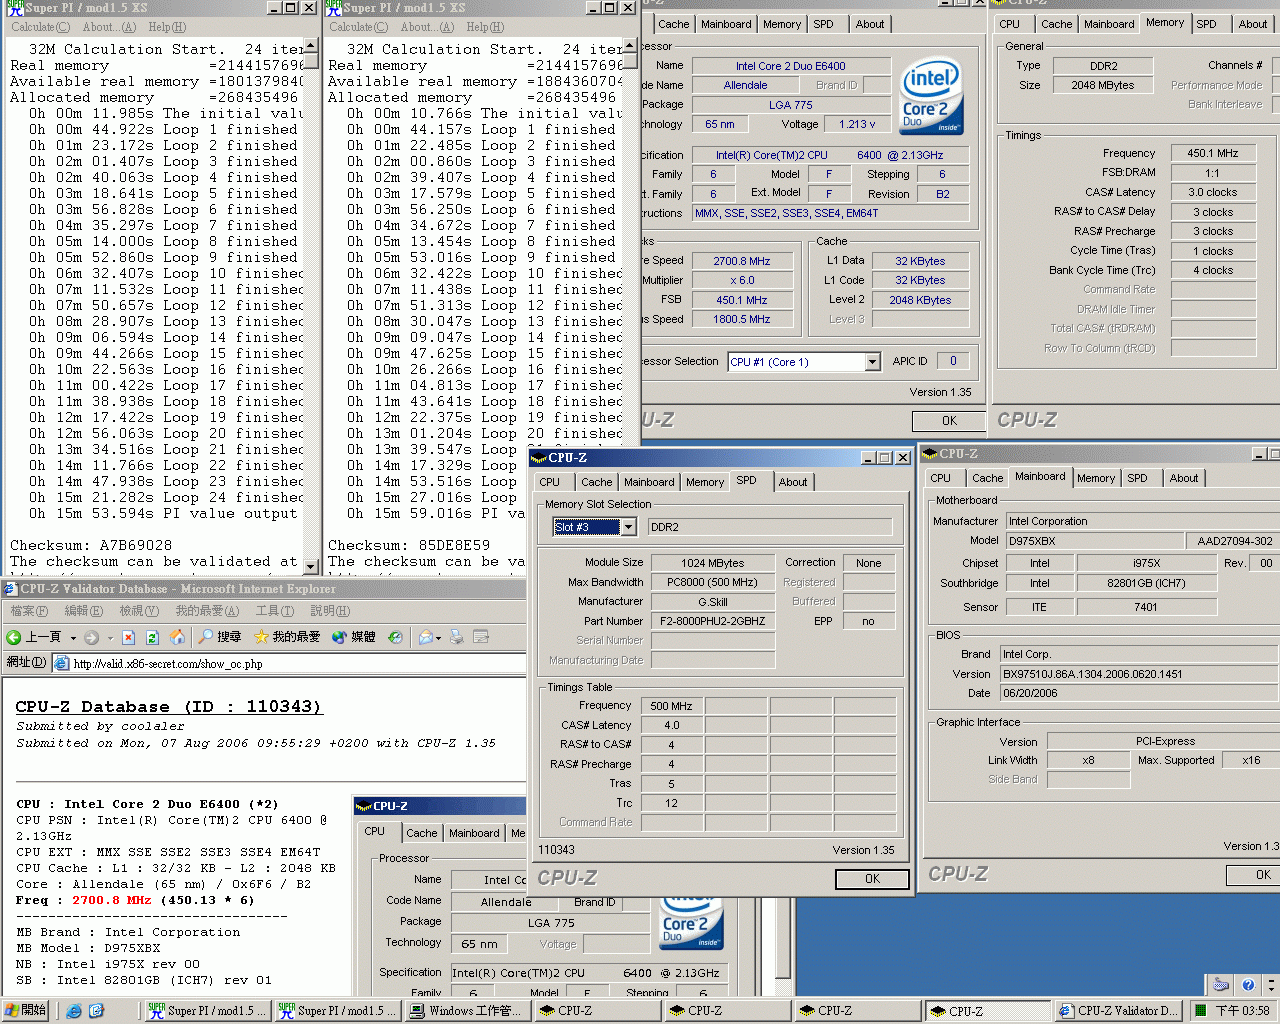The image size is (1280, 1024).
Task: Click OK in the processor CPU-Z window
Action: coord(949,421)
